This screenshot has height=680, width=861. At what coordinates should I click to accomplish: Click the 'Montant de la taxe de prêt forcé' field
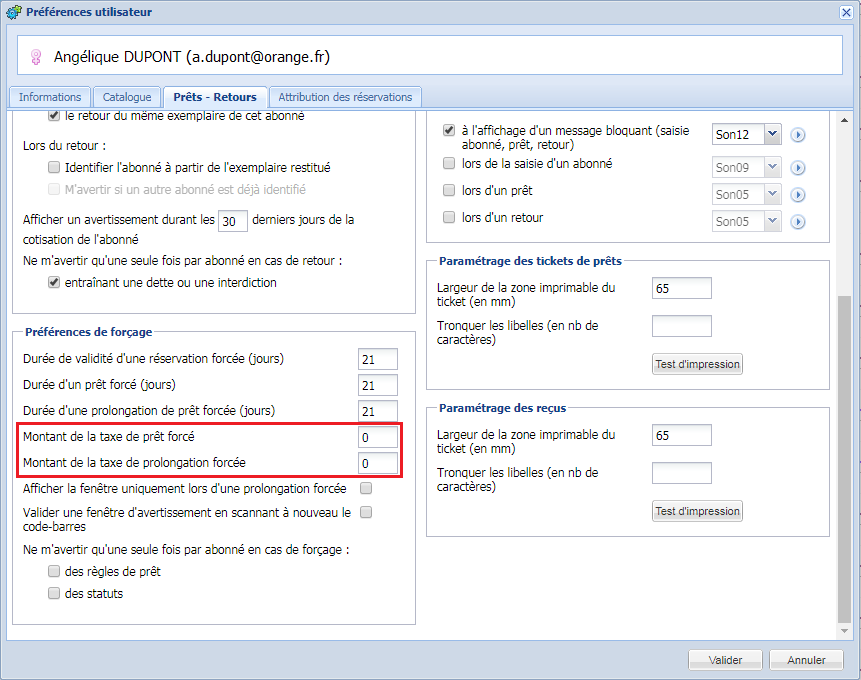(x=378, y=437)
